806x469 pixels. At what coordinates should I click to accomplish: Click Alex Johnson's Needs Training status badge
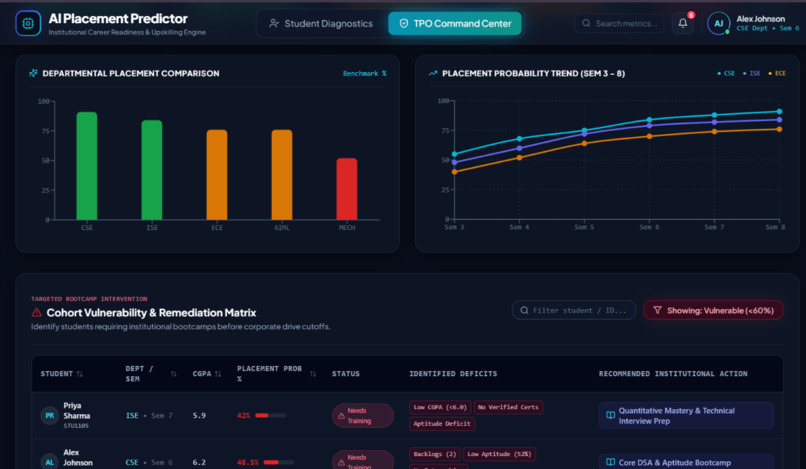[363, 461]
